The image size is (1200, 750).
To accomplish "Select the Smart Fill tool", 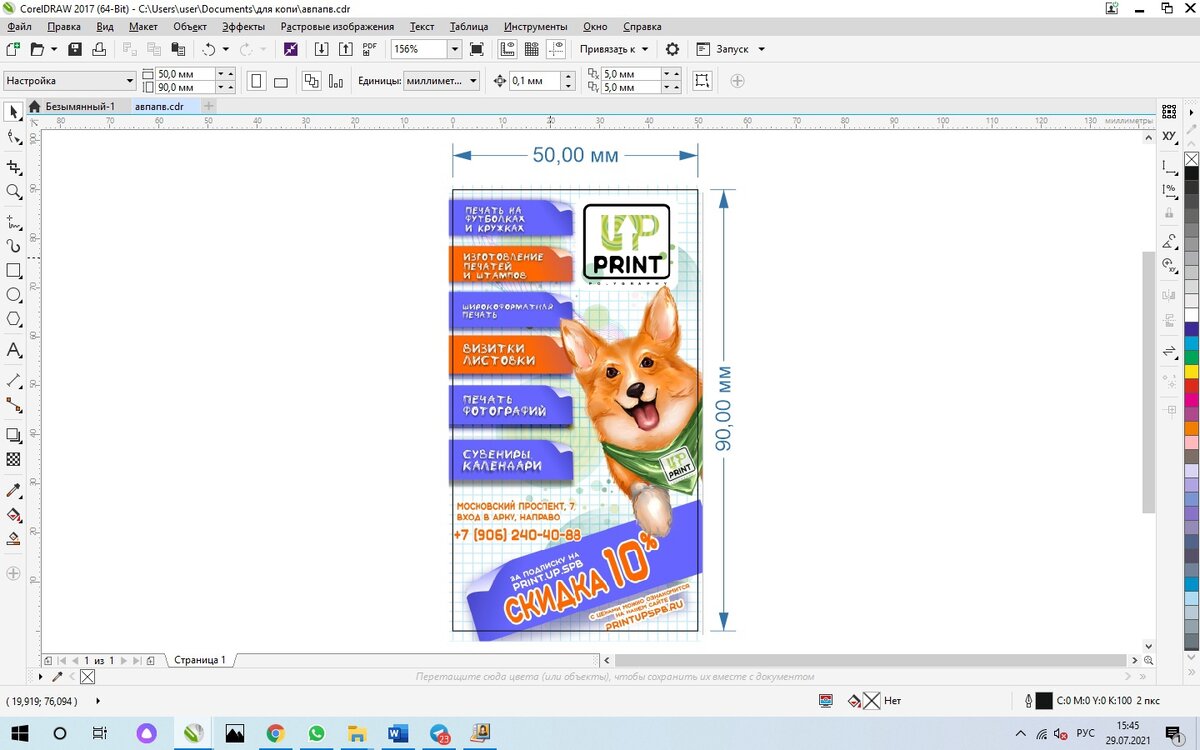I will [13, 539].
